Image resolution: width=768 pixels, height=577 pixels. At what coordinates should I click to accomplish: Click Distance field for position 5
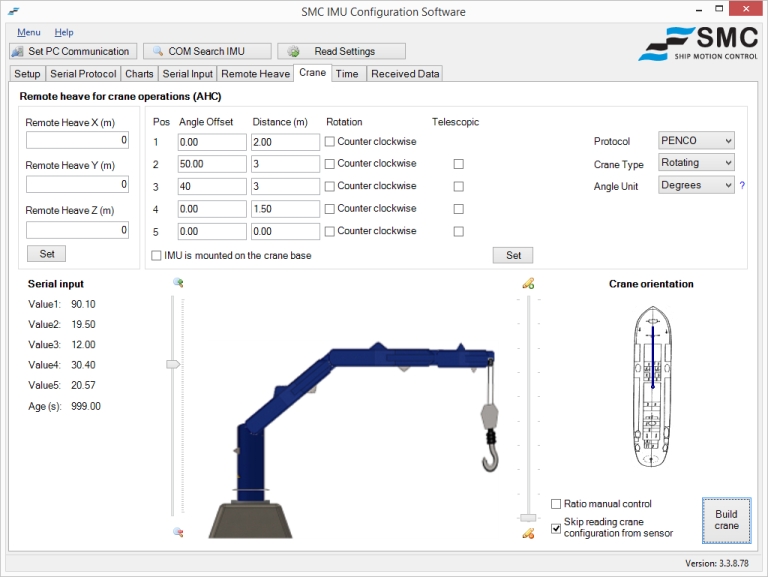tap(286, 232)
